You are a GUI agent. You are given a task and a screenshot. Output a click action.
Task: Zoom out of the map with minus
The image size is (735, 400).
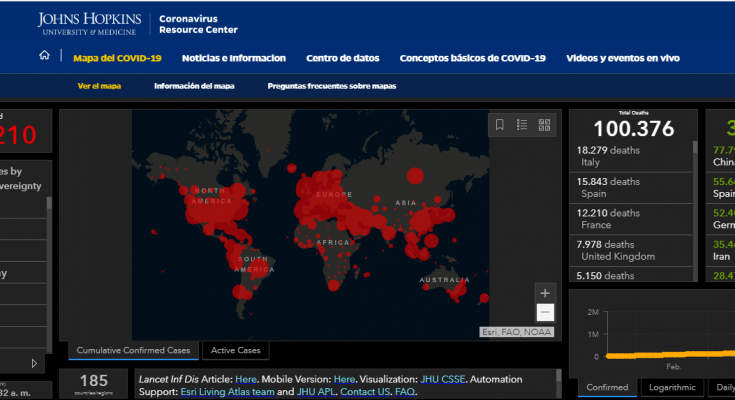(545, 312)
